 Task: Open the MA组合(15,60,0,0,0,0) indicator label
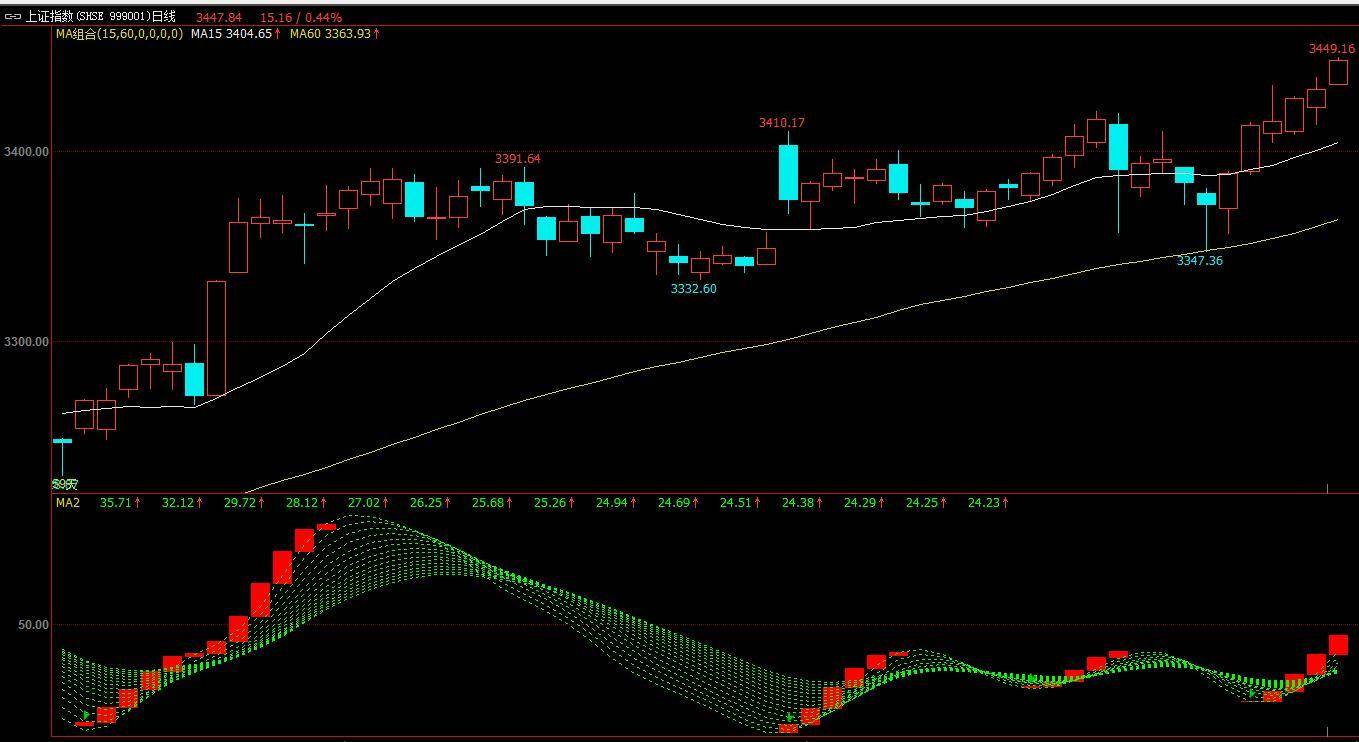pos(120,33)
